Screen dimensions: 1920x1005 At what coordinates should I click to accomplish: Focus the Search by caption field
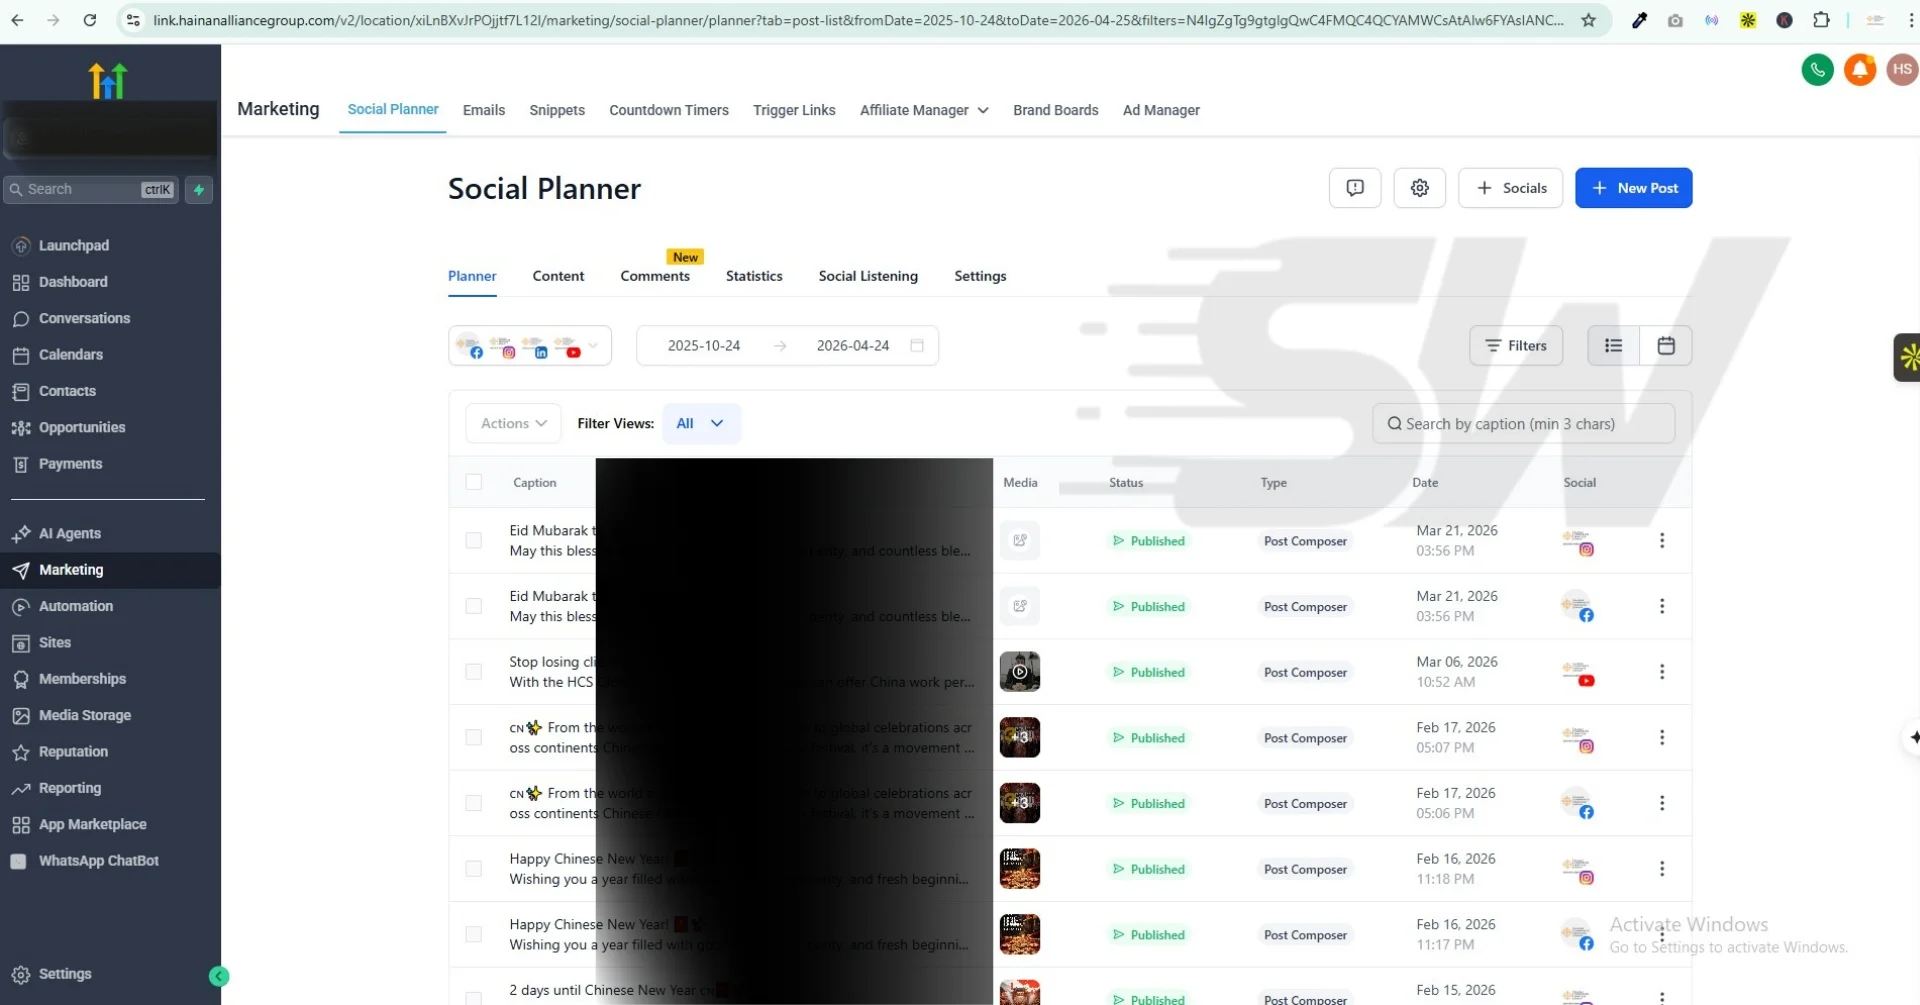[x=1523, y=424]
